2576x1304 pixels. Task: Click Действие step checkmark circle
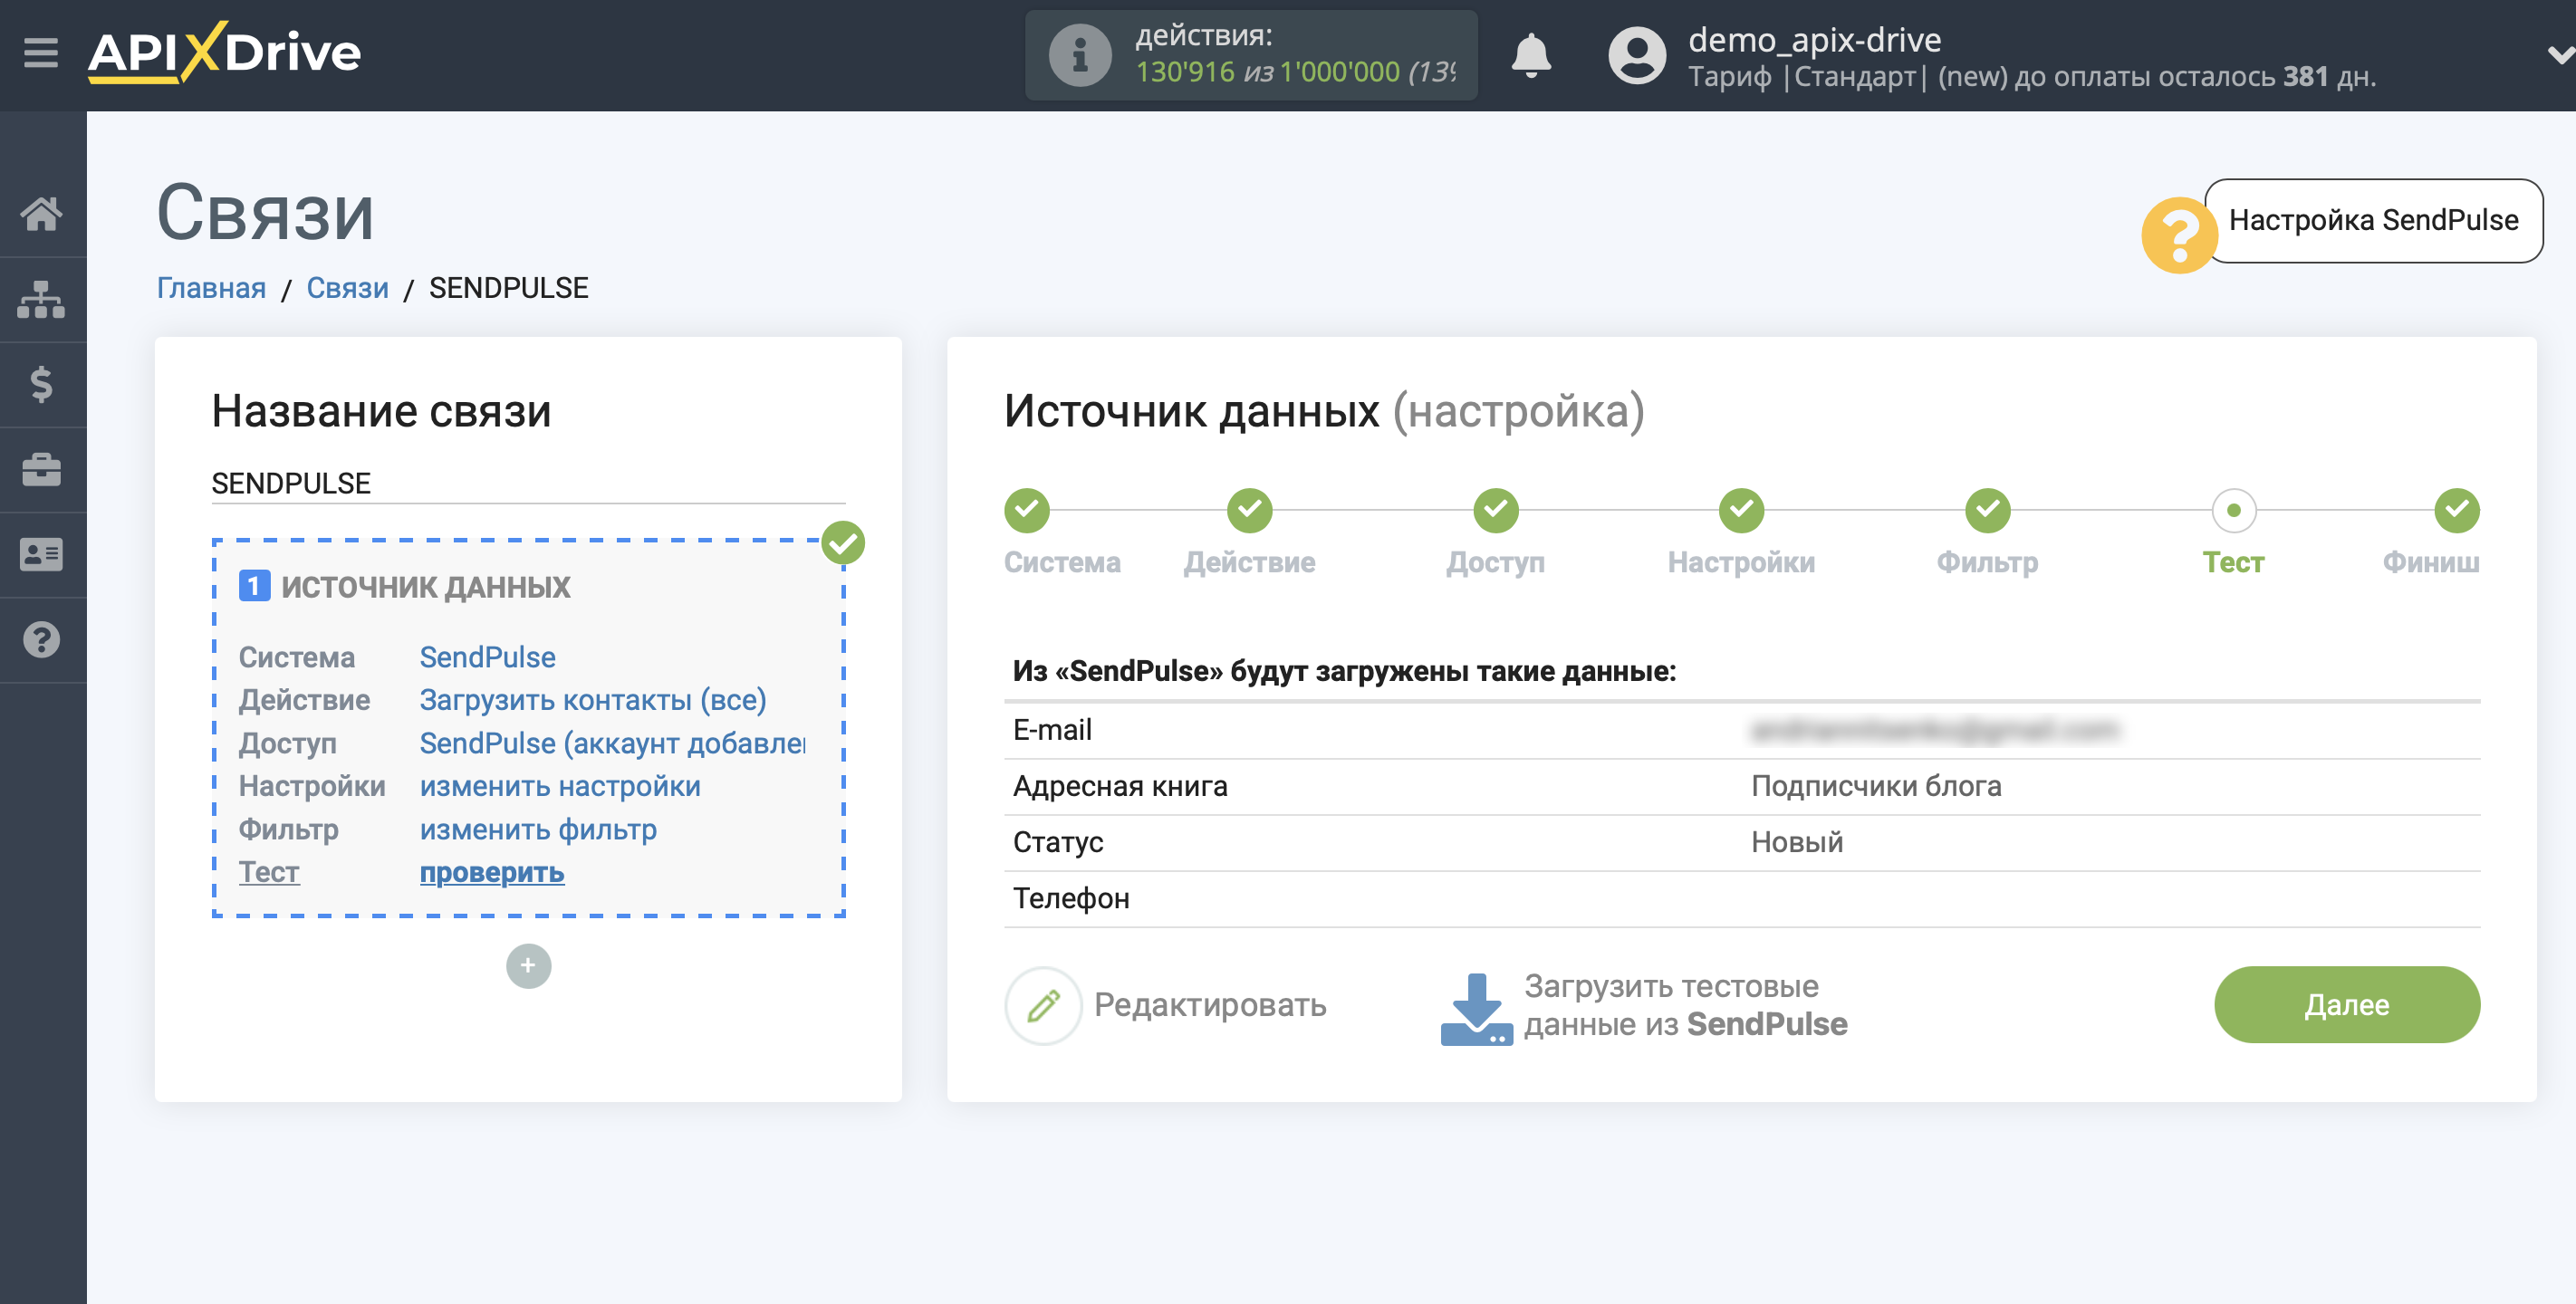pos(1249,511)
